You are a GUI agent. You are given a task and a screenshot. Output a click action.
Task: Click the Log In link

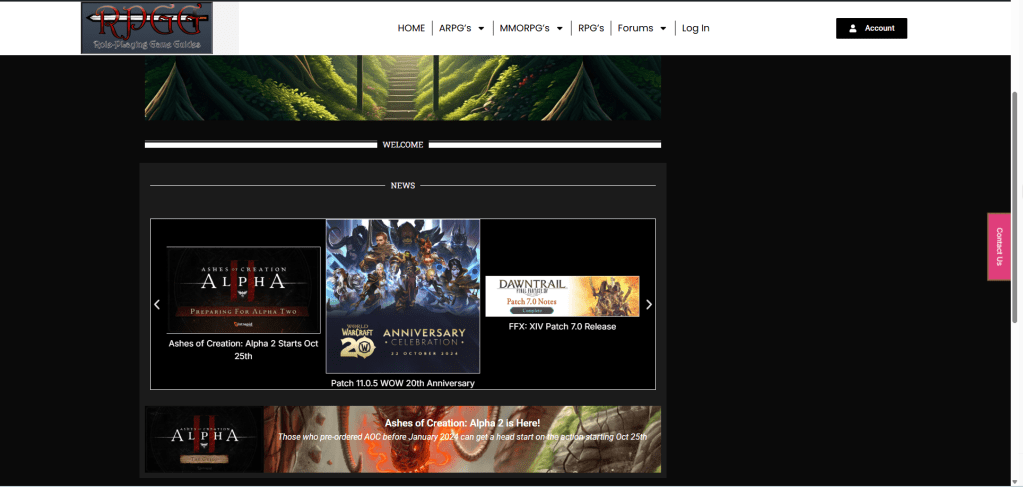point(695,28)
